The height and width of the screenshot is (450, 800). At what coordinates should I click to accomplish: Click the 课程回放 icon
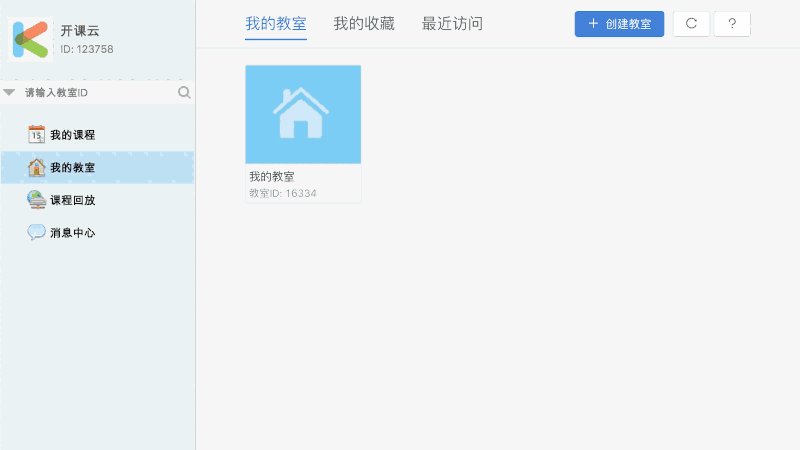36,200
